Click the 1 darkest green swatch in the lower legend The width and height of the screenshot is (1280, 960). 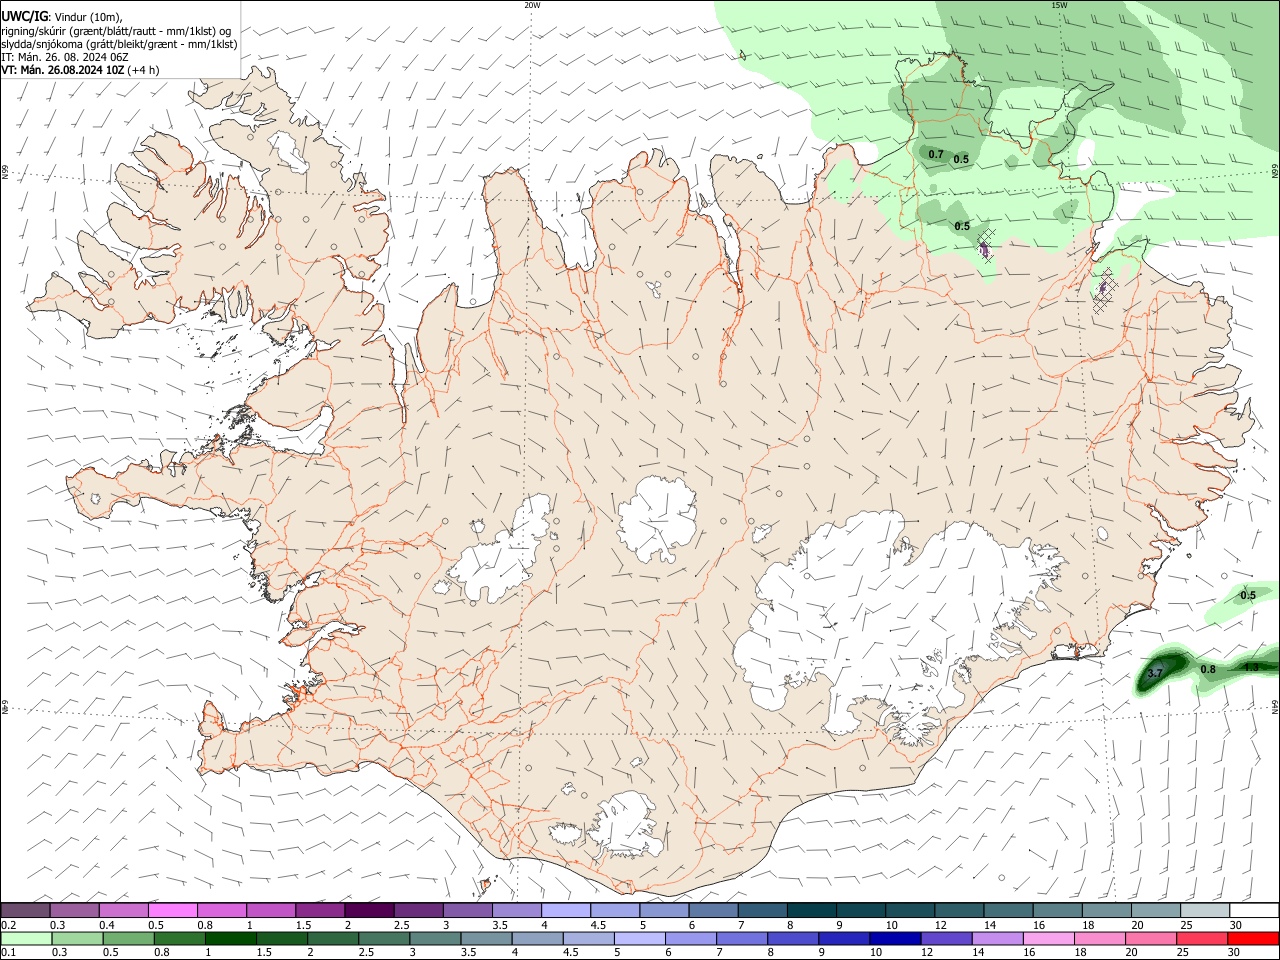(231, 939)
